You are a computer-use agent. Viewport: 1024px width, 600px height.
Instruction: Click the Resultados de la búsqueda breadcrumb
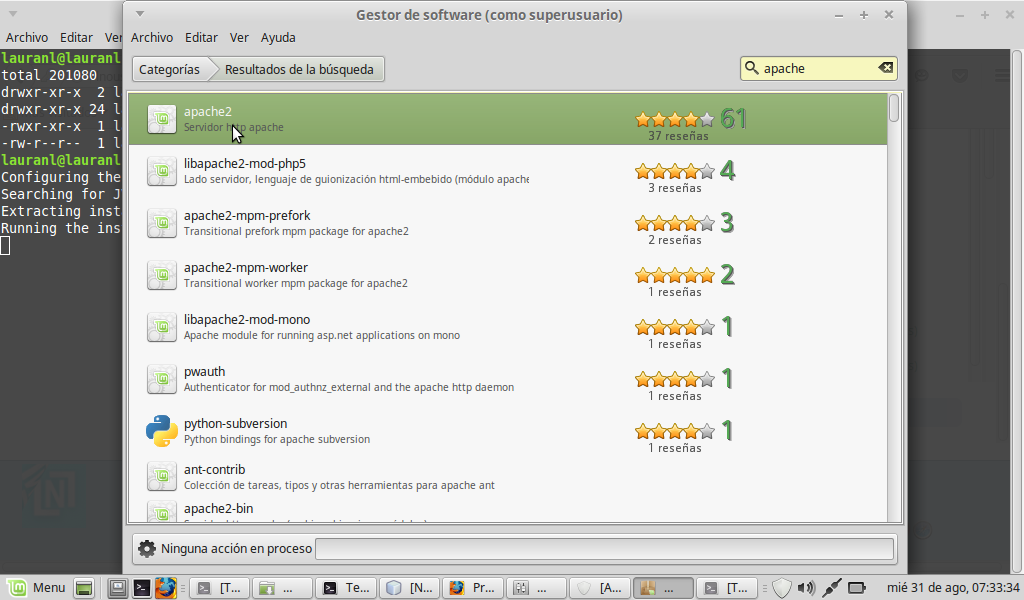(299, 69)
